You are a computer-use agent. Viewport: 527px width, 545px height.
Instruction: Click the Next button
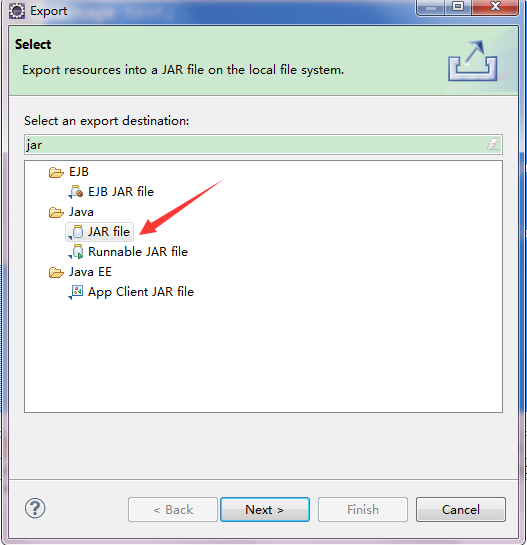coord(265,510)
